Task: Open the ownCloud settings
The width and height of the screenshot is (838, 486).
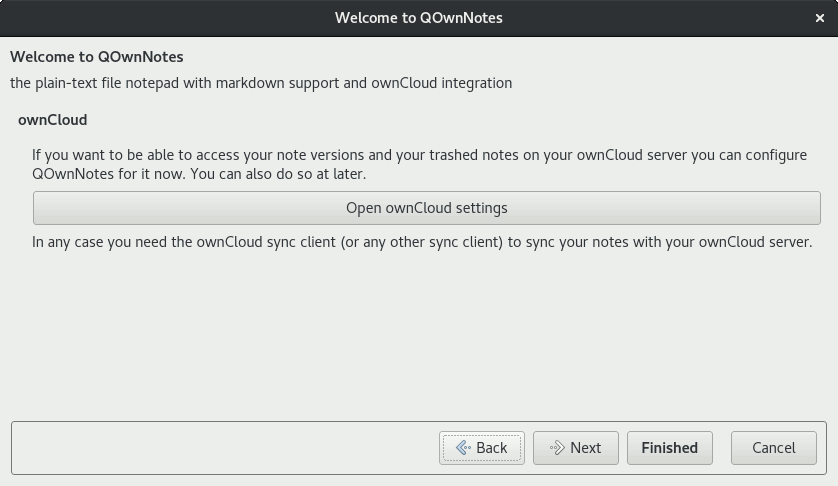Action: click(426, 208)
